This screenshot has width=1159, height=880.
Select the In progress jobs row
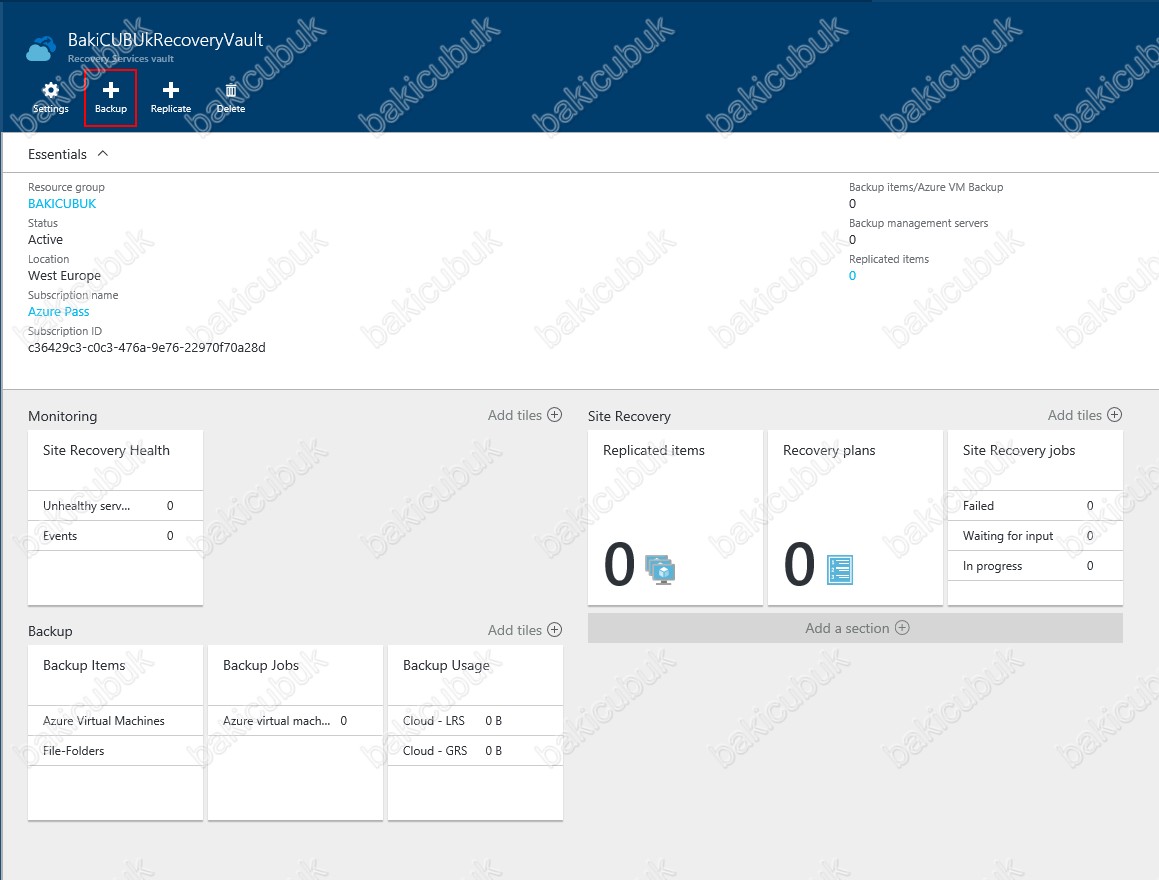click(1035, 566)
